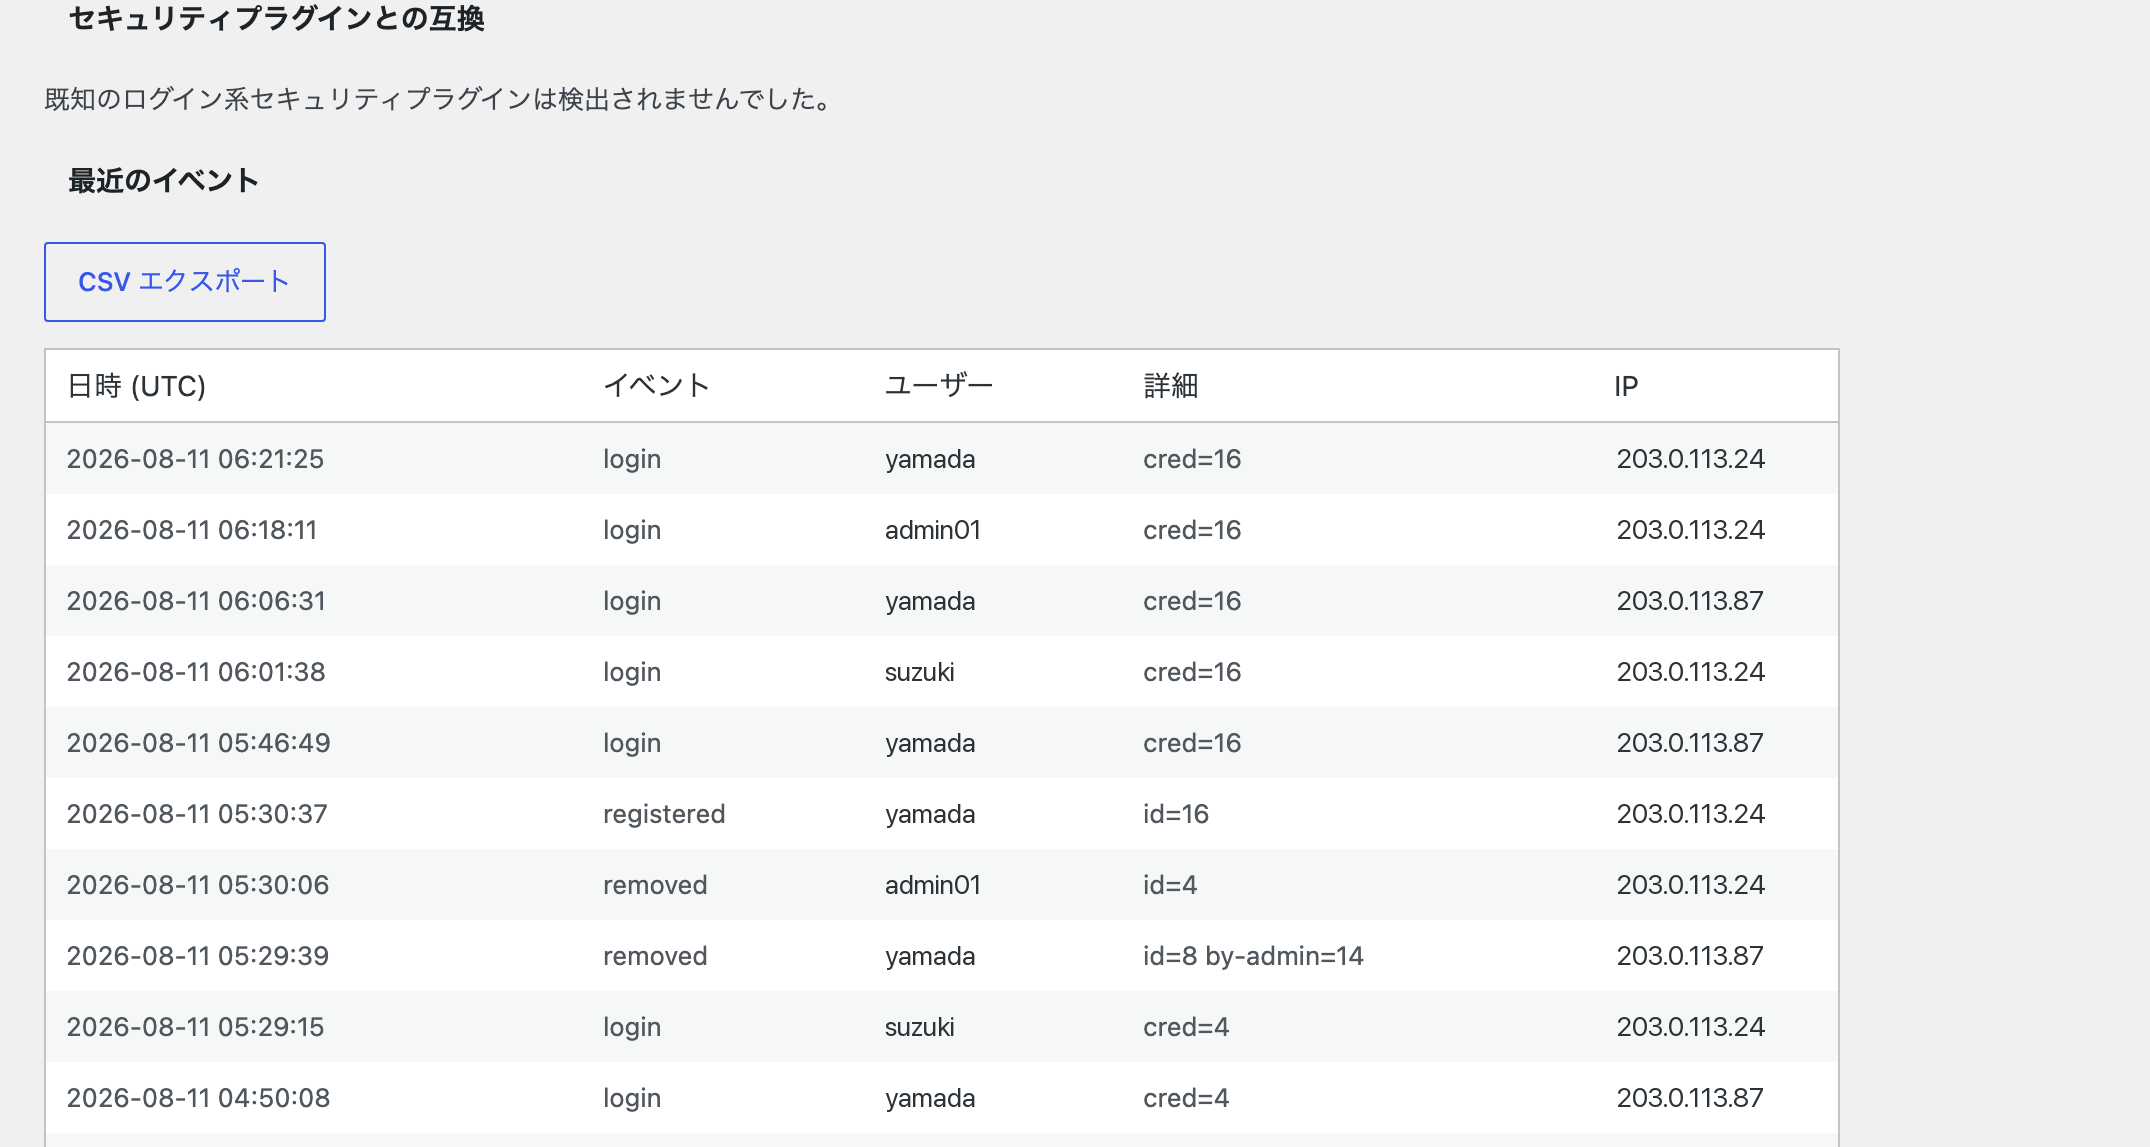Viewport: 2150px width, 1147px height.
Task: Click IP 203.0.113.87 in the 05:29:39 row
Action: tap(1690, 956)
